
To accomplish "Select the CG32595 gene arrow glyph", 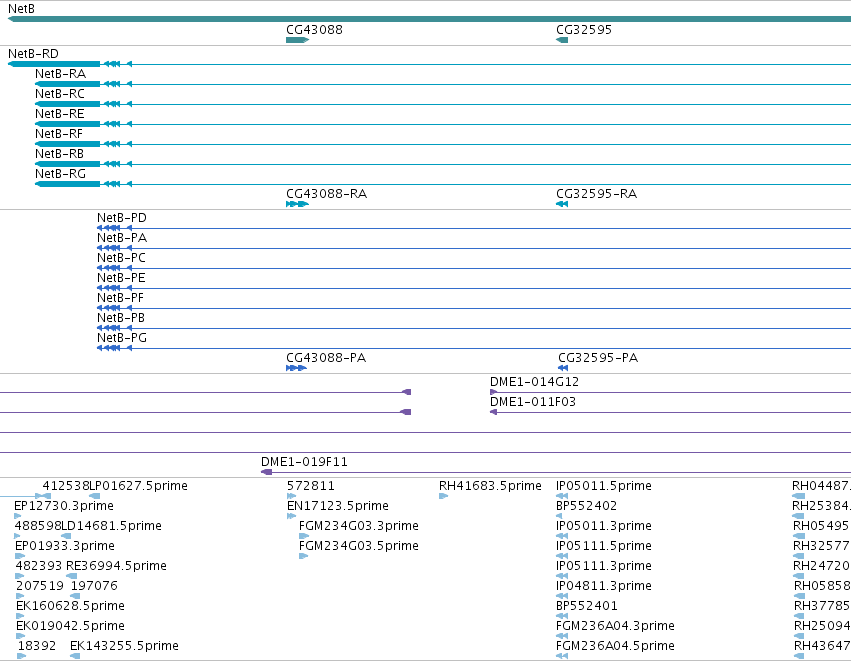I will pos(562,40).
